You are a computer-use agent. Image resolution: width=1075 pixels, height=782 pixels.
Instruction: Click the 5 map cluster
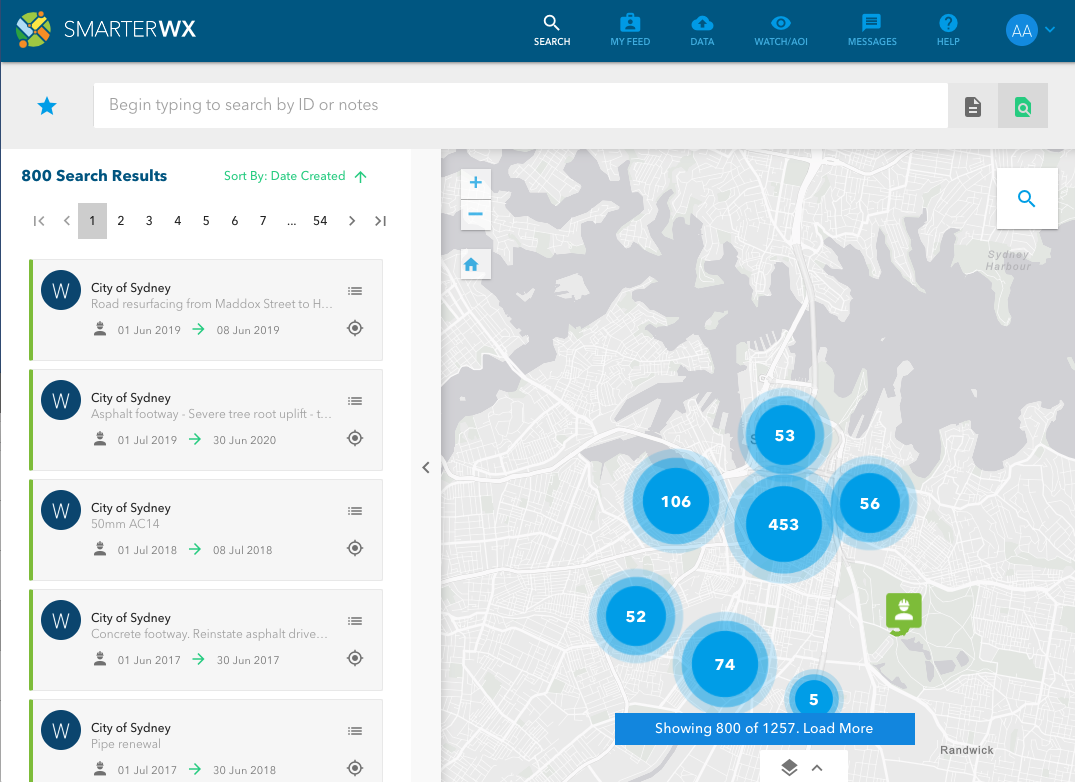coord(814,699)
